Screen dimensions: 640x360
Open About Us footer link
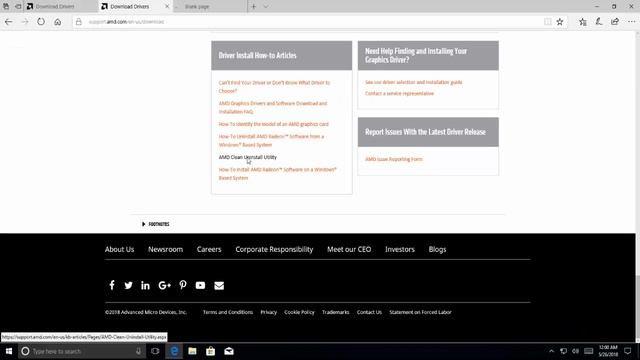[119, 249]
